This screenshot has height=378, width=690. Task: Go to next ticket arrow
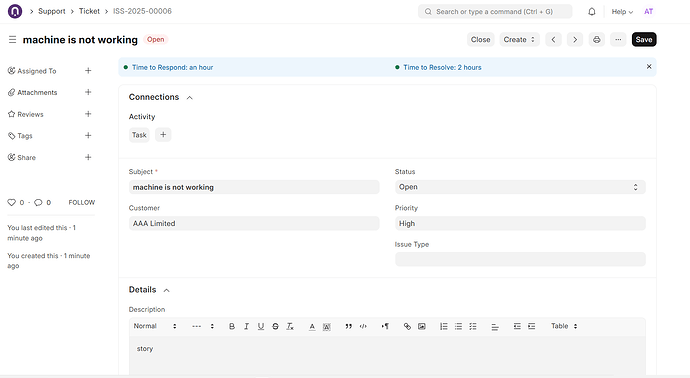coord(575,40)
